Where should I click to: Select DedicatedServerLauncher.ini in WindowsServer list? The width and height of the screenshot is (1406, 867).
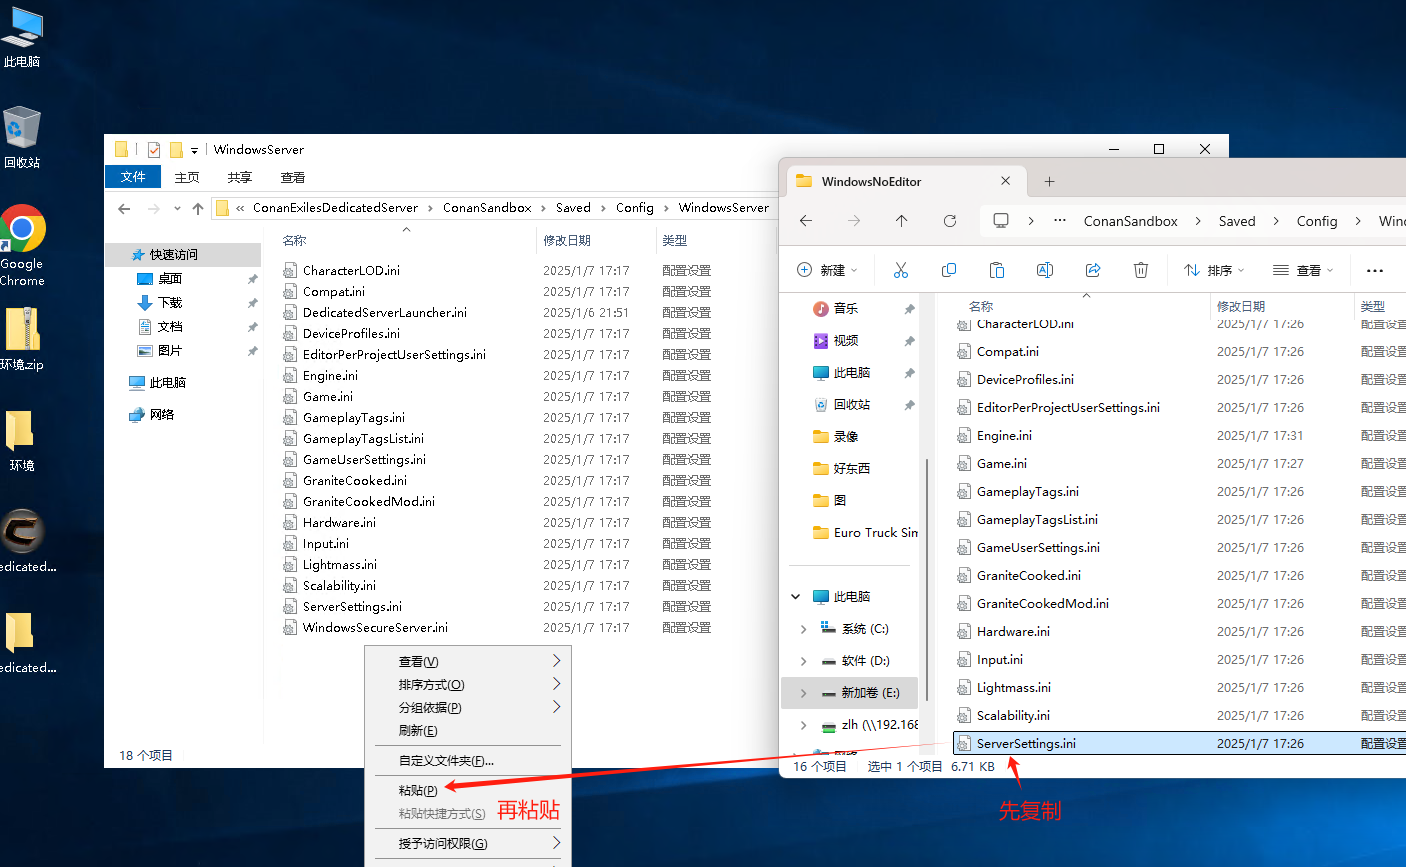(x=385, y=313)
